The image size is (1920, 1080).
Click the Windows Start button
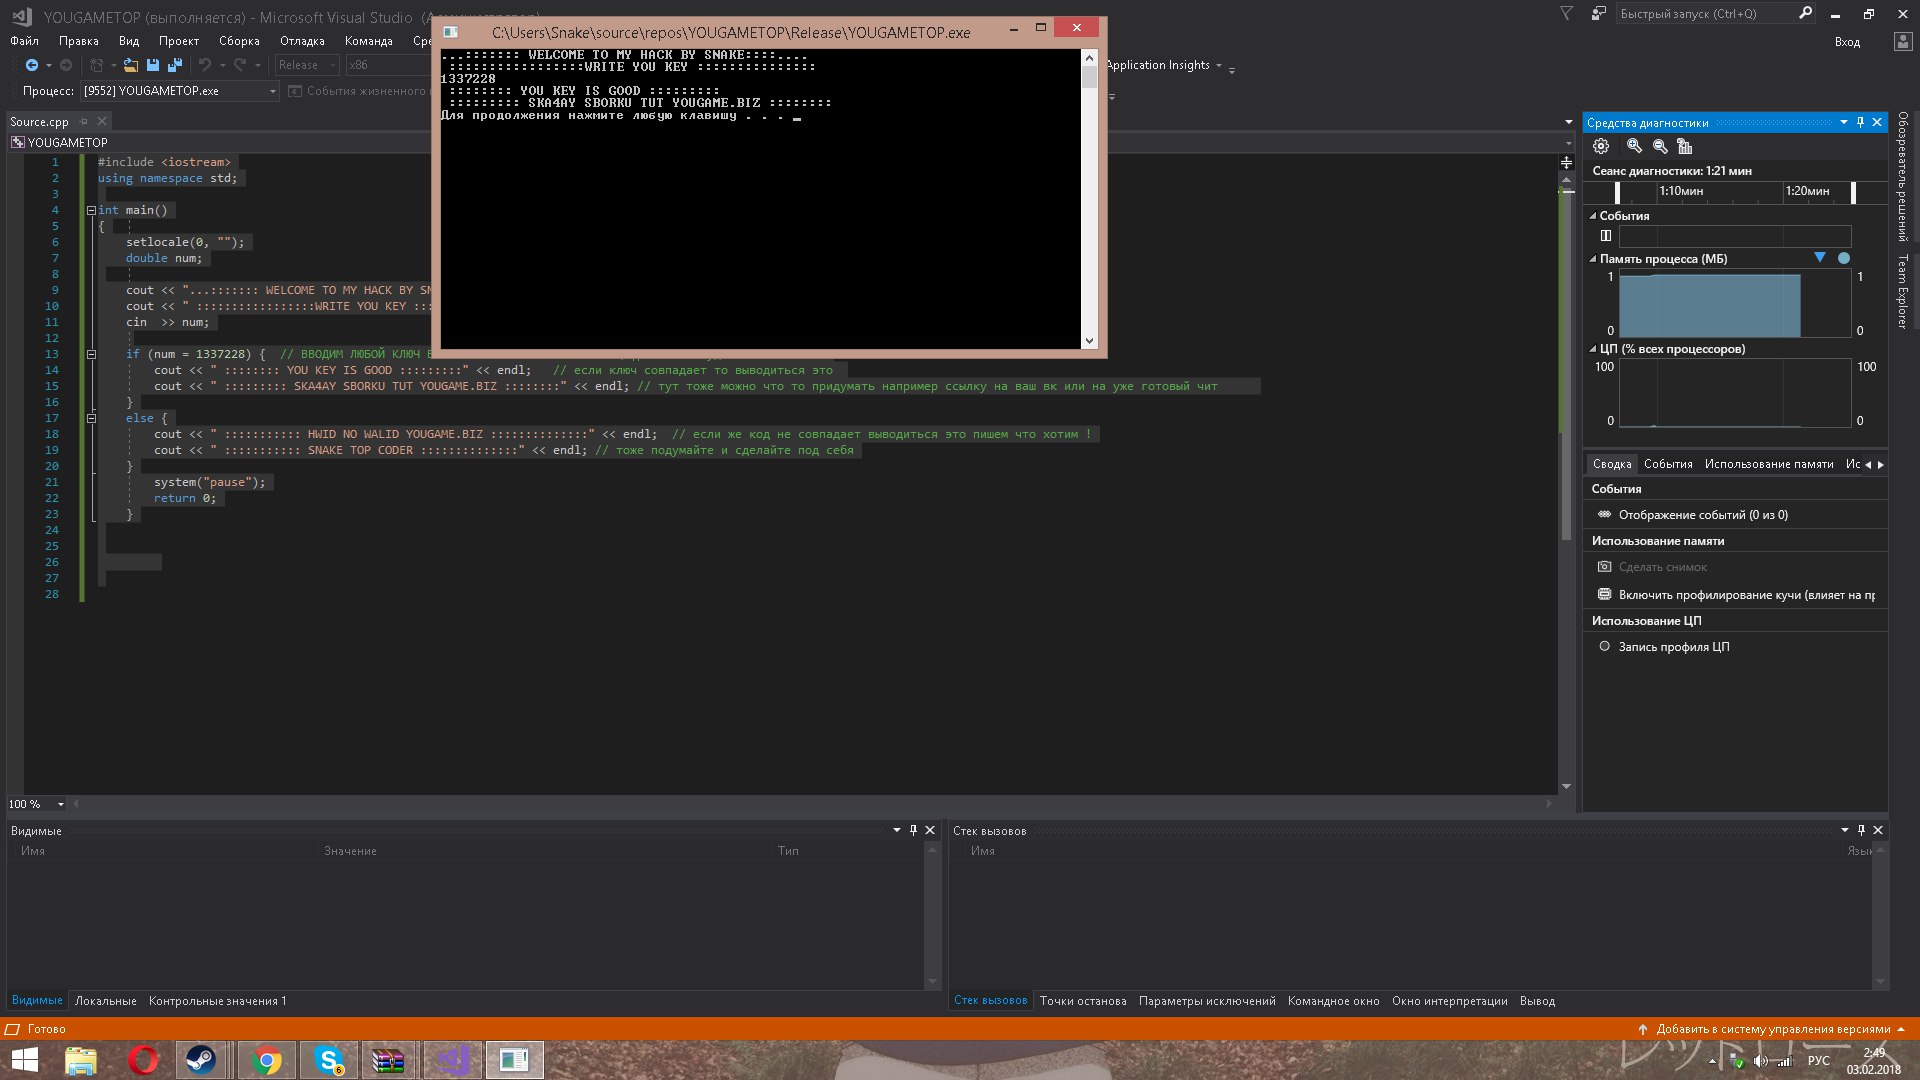(x=24, y=1060)
